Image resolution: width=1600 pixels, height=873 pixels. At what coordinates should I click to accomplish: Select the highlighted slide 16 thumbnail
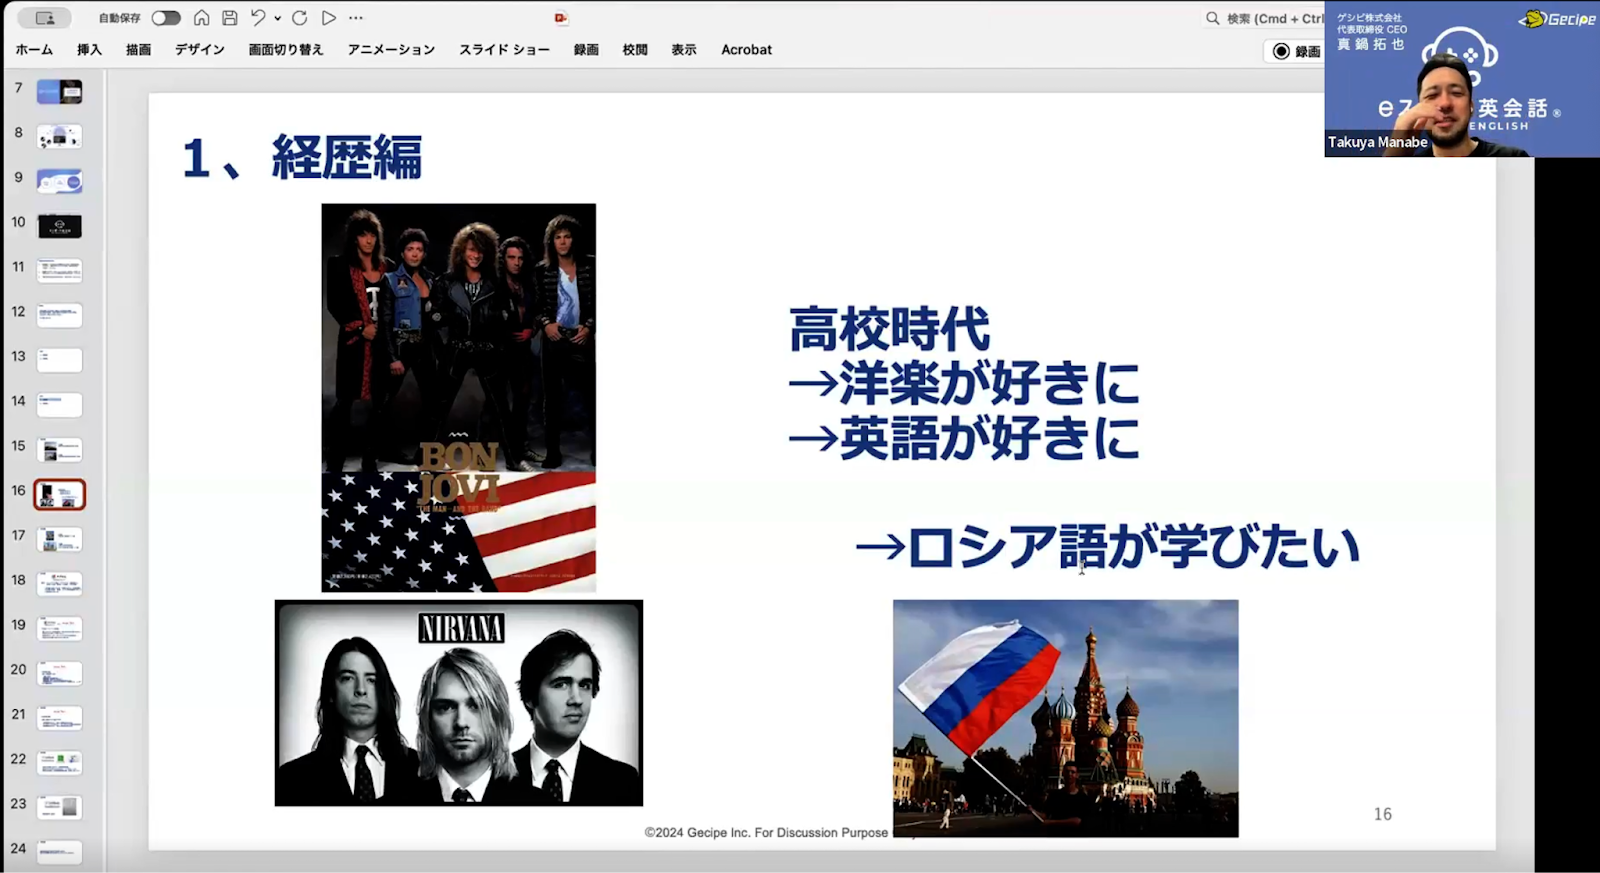60,495
